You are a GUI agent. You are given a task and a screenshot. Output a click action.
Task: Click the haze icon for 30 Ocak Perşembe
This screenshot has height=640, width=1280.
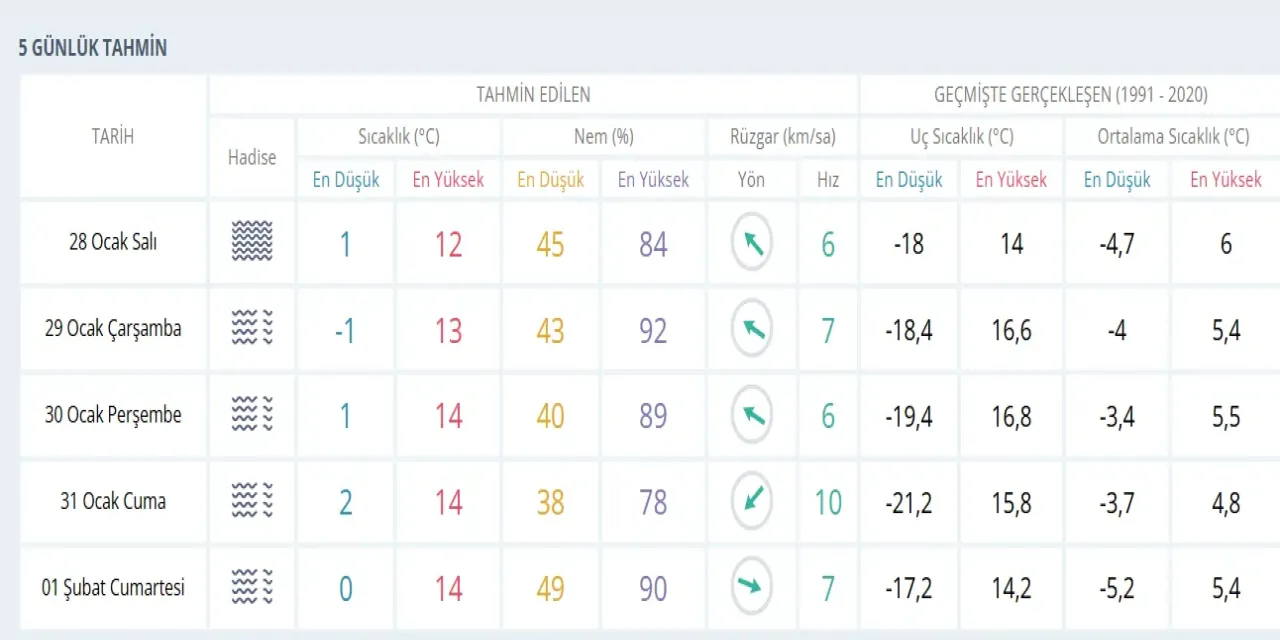pos(252,415)
